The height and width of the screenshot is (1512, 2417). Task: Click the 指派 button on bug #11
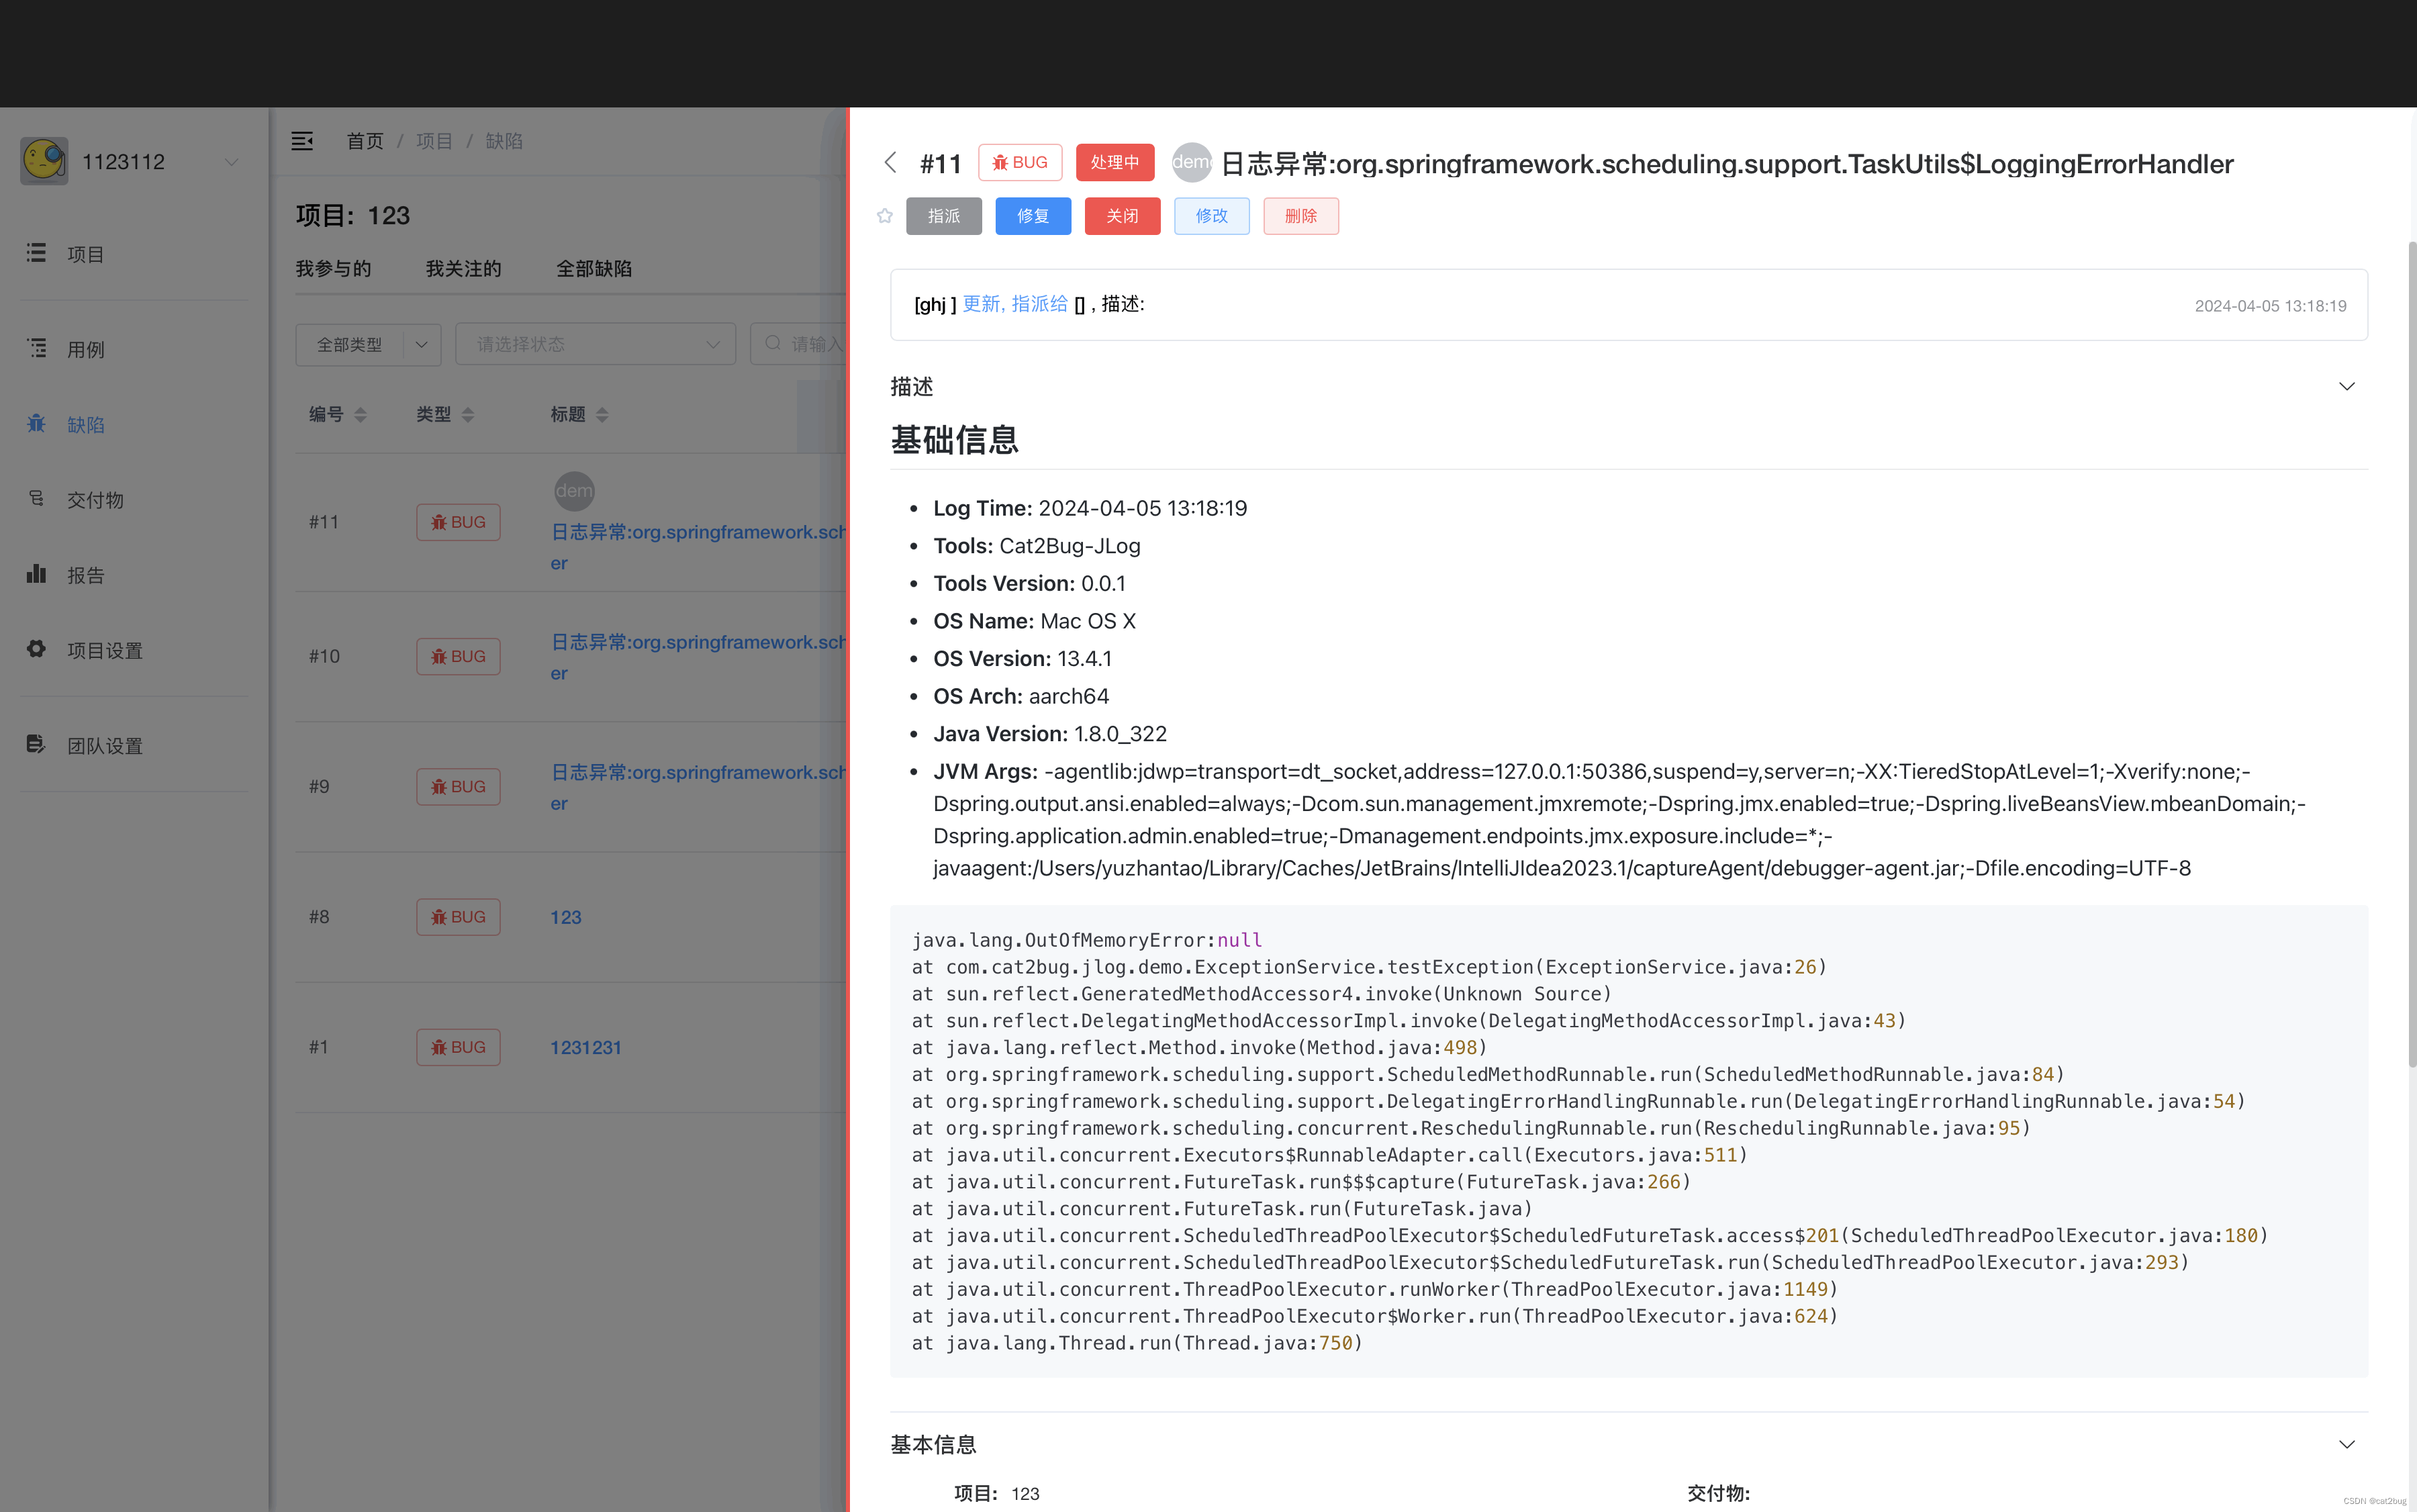pyautogui.click(x=943, y=215)
